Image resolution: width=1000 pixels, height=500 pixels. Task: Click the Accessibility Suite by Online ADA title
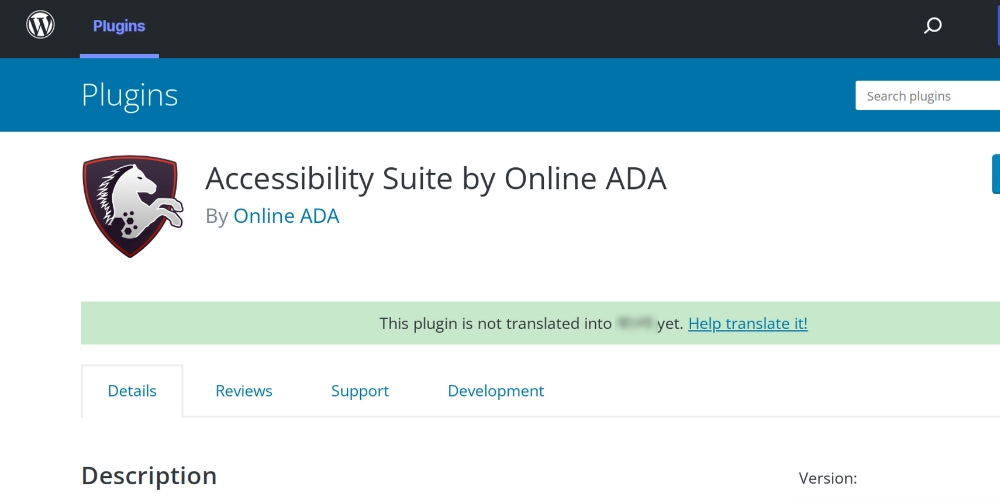tap(436, 179)
